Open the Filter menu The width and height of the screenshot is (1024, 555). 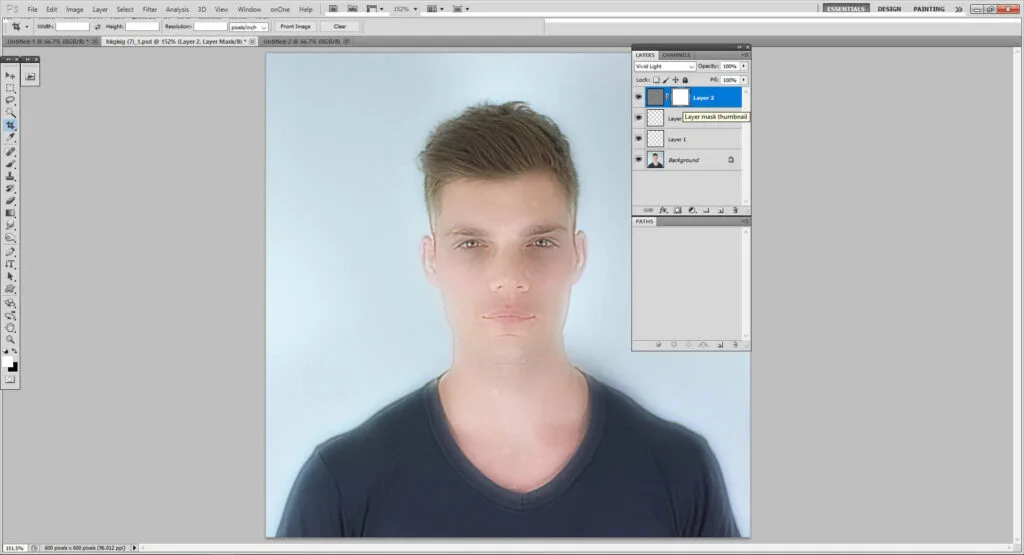[150, 9]
